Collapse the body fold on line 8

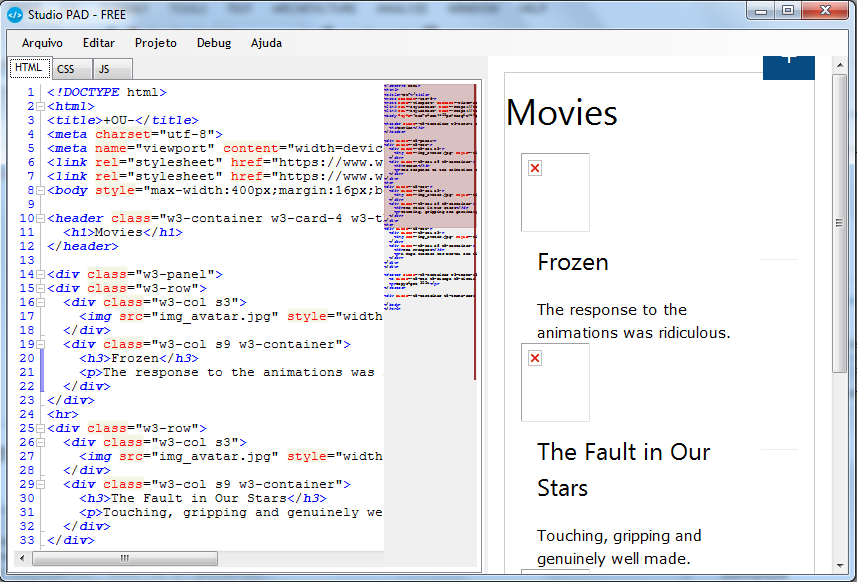(x=40, y=191)
